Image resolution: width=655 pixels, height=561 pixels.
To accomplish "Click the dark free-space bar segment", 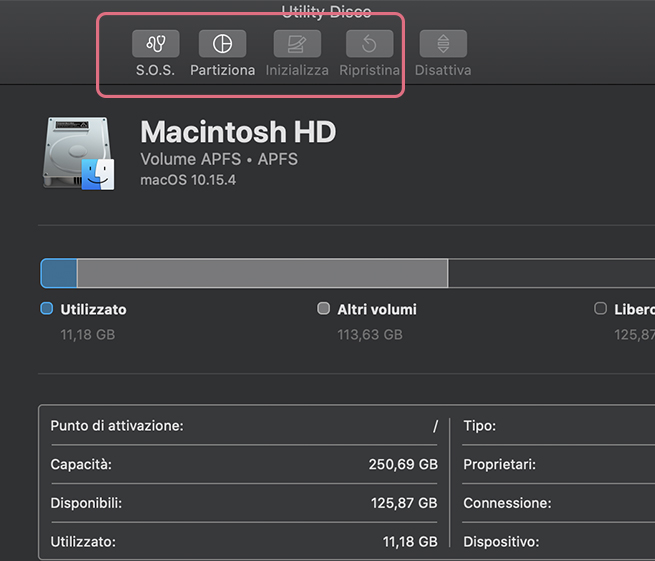I will [551, 273].
